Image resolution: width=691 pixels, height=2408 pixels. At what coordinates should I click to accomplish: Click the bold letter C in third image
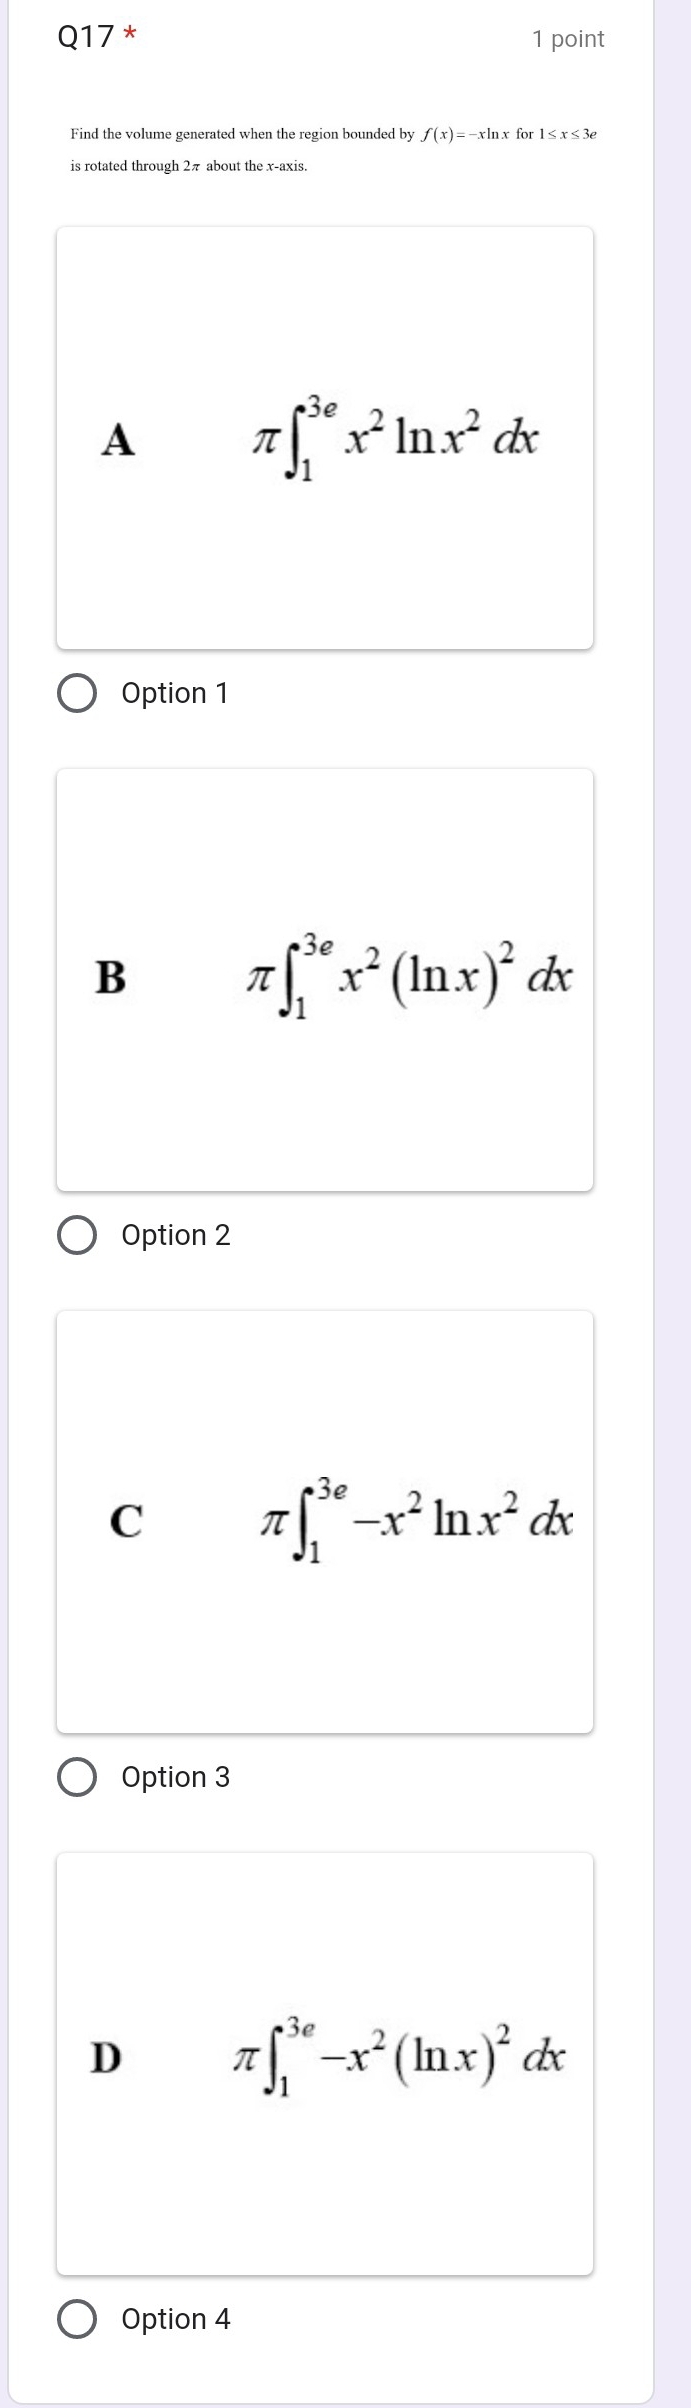126,1520
